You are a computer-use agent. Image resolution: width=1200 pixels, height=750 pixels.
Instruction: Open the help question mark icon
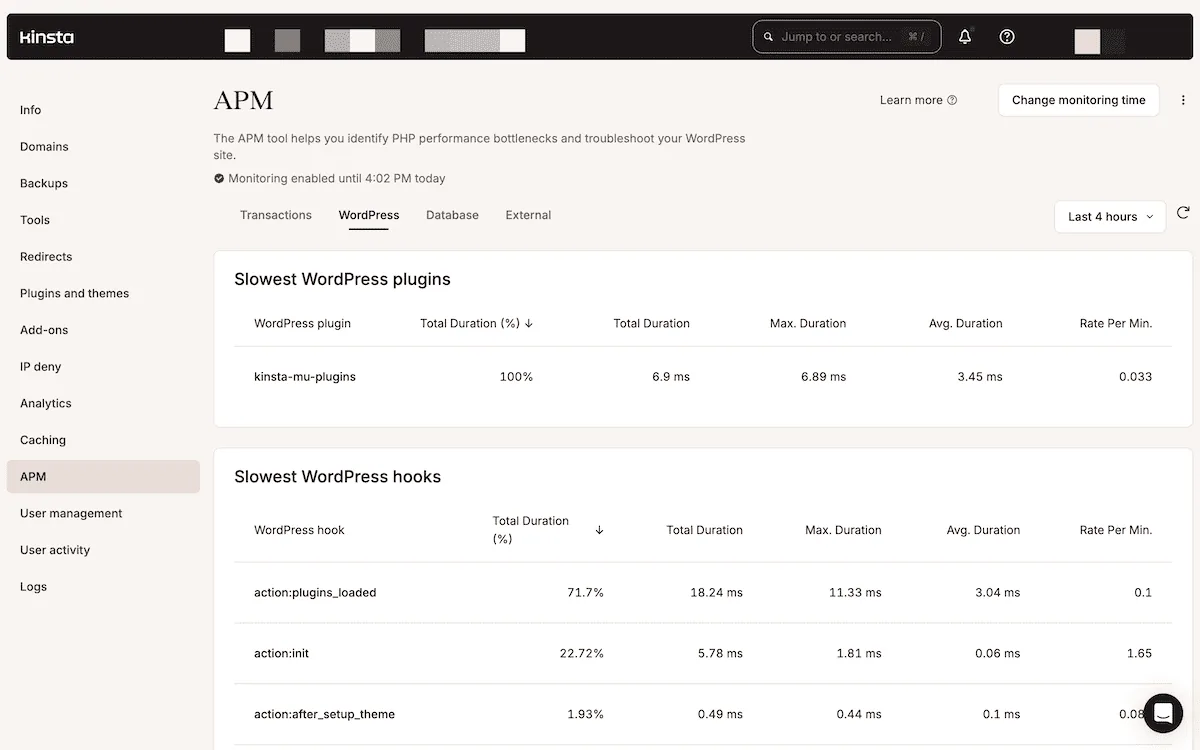tap(1006, 36)
